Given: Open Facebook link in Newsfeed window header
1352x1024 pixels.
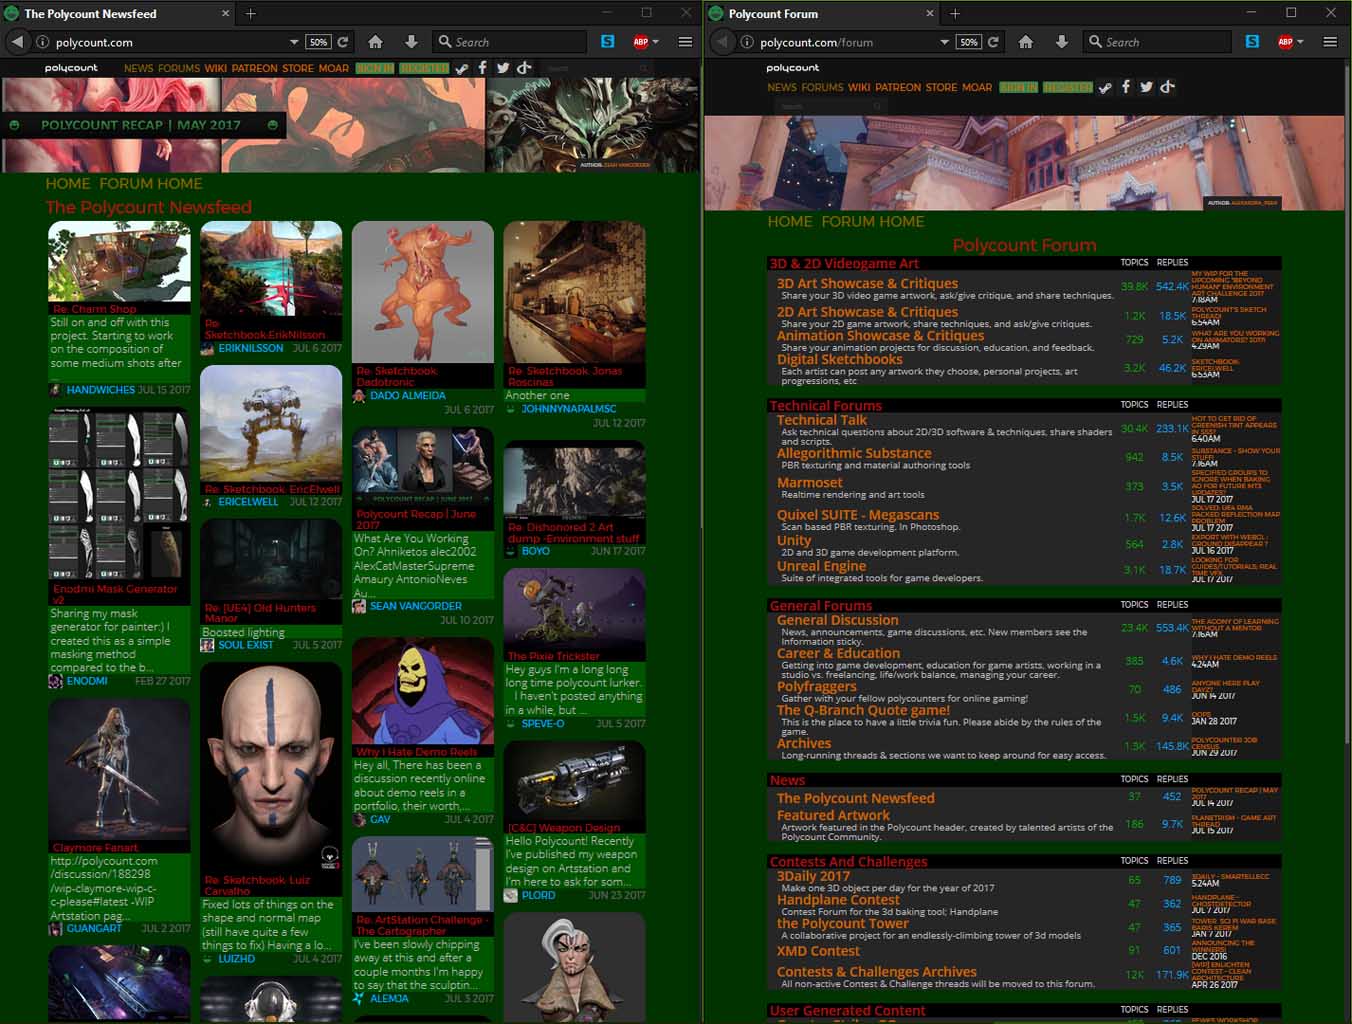Looking at the screenshot, I should [x=482, y=68].
